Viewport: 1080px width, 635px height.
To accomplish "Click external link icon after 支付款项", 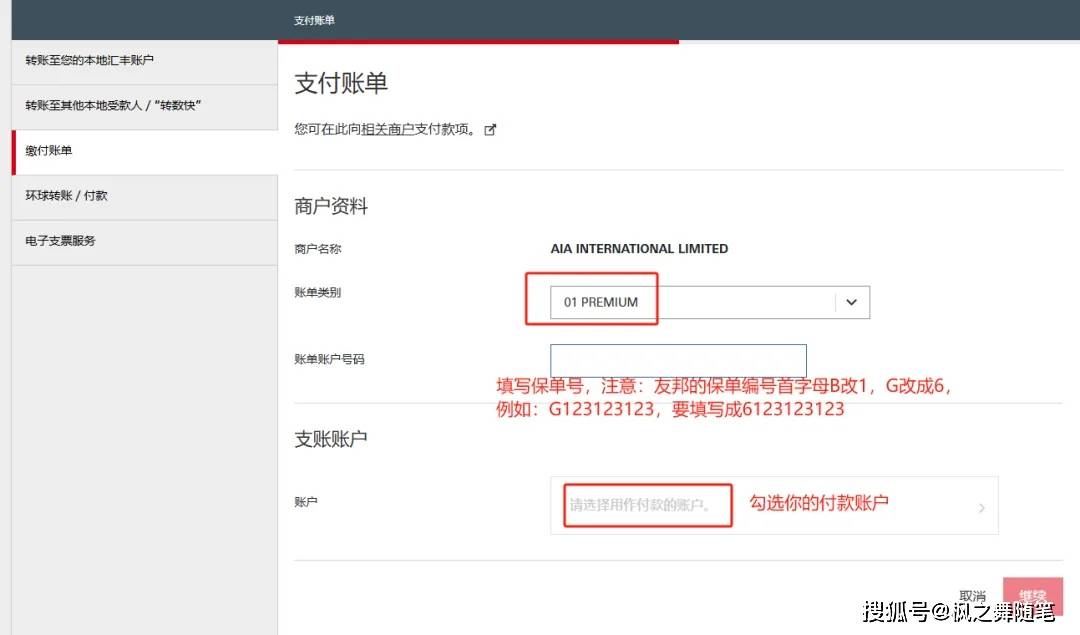I will tap(490, 129).
